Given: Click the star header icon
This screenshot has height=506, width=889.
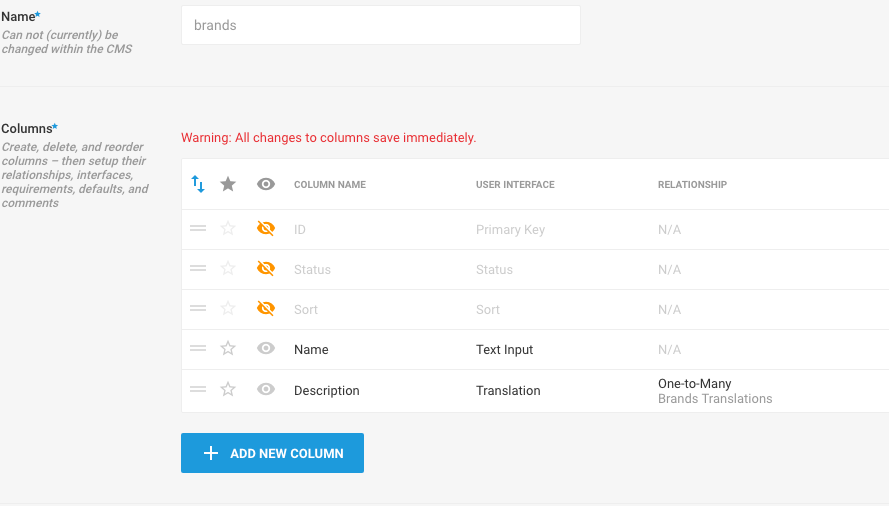Looking at the screenshot, I should click(x=228, y=184).
